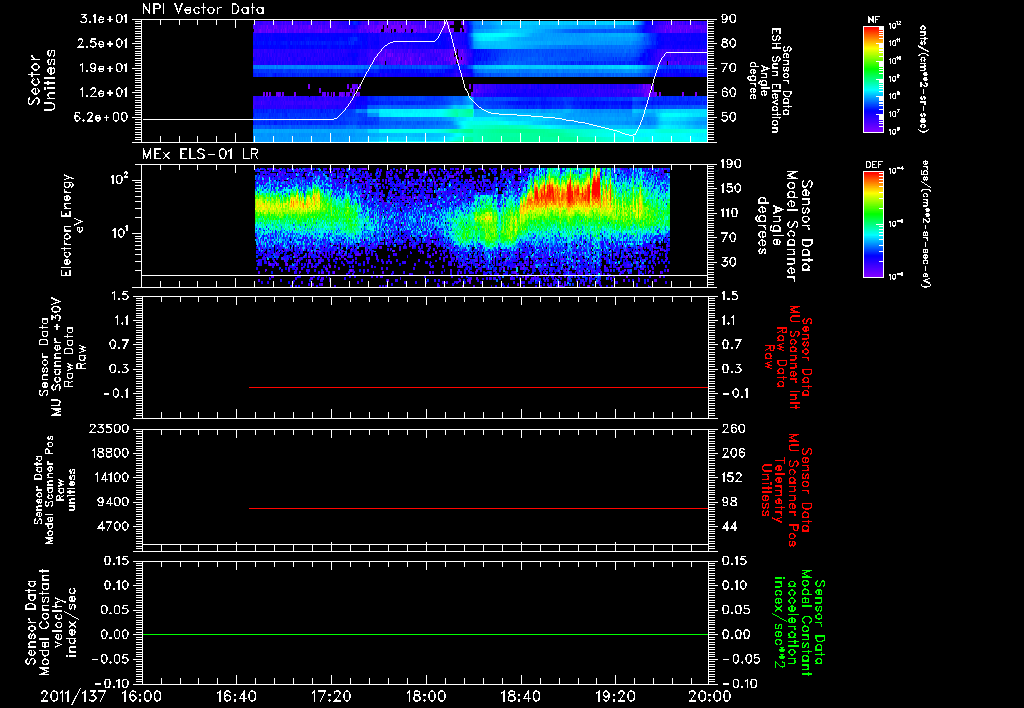1024x708 pixels.
Task: Click the 44 telemetry tick label
Action: point(729,526)
